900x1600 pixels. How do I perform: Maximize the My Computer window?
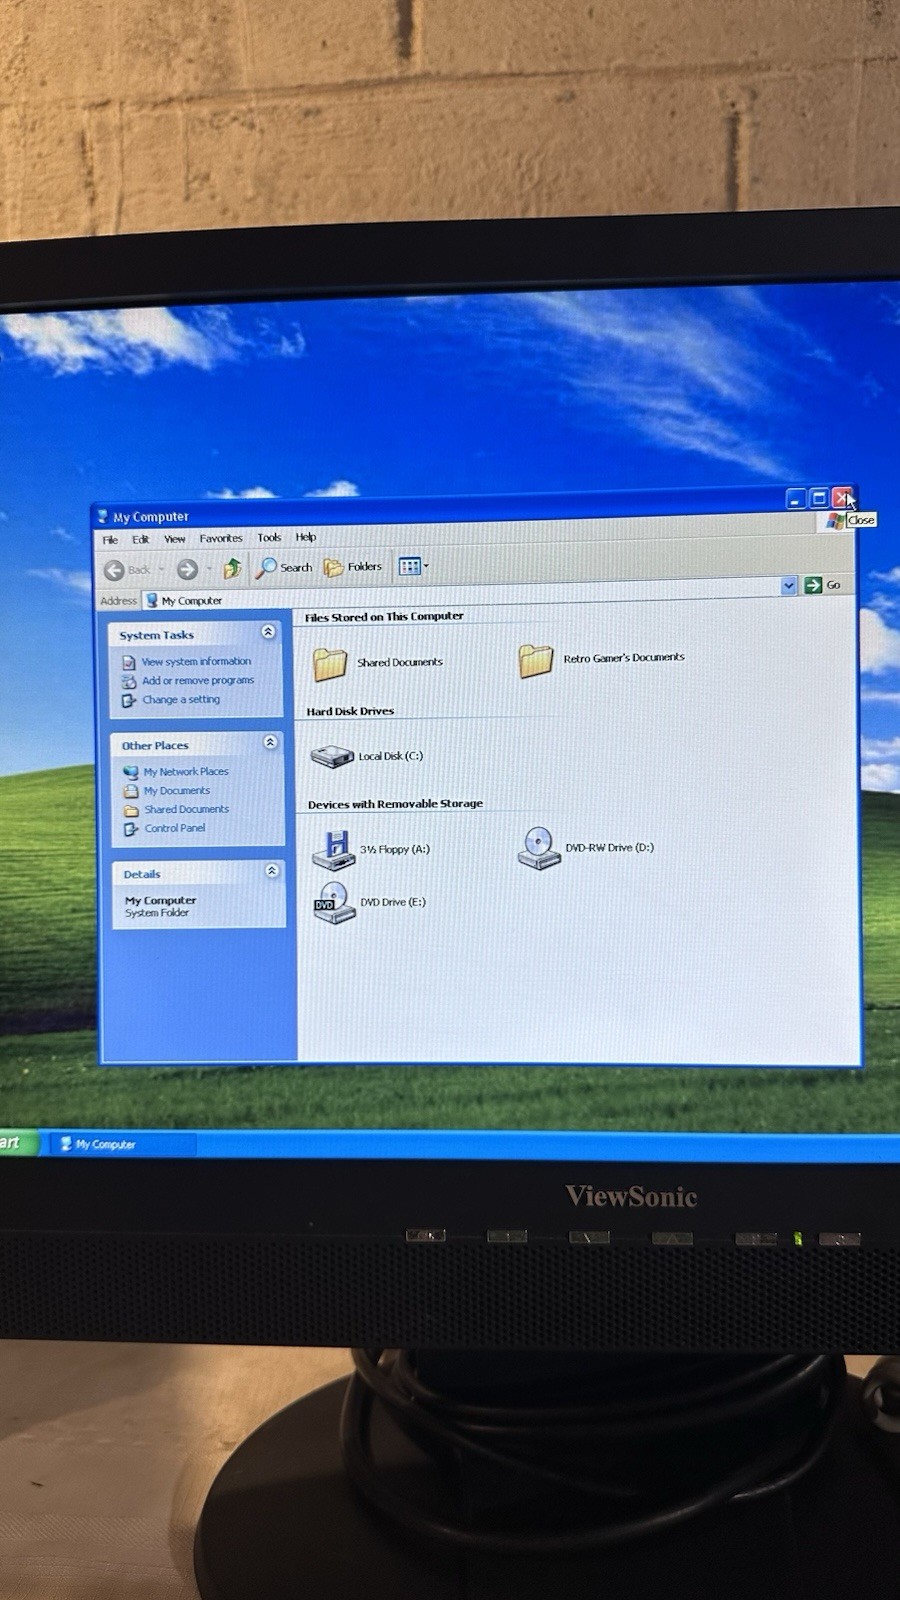pos(819,497)
